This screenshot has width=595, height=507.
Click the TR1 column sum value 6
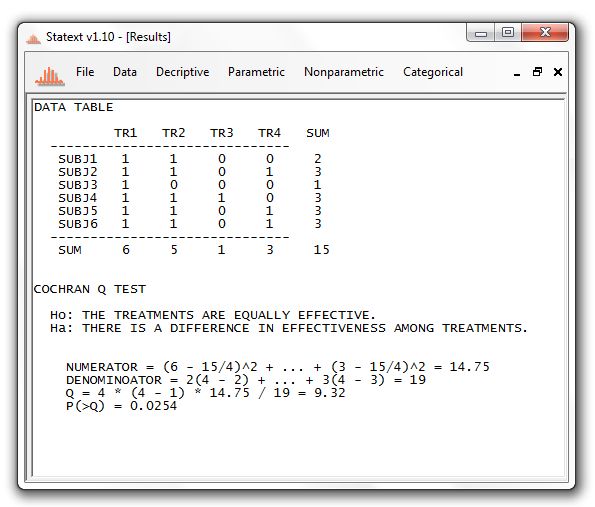click(126, 250)
